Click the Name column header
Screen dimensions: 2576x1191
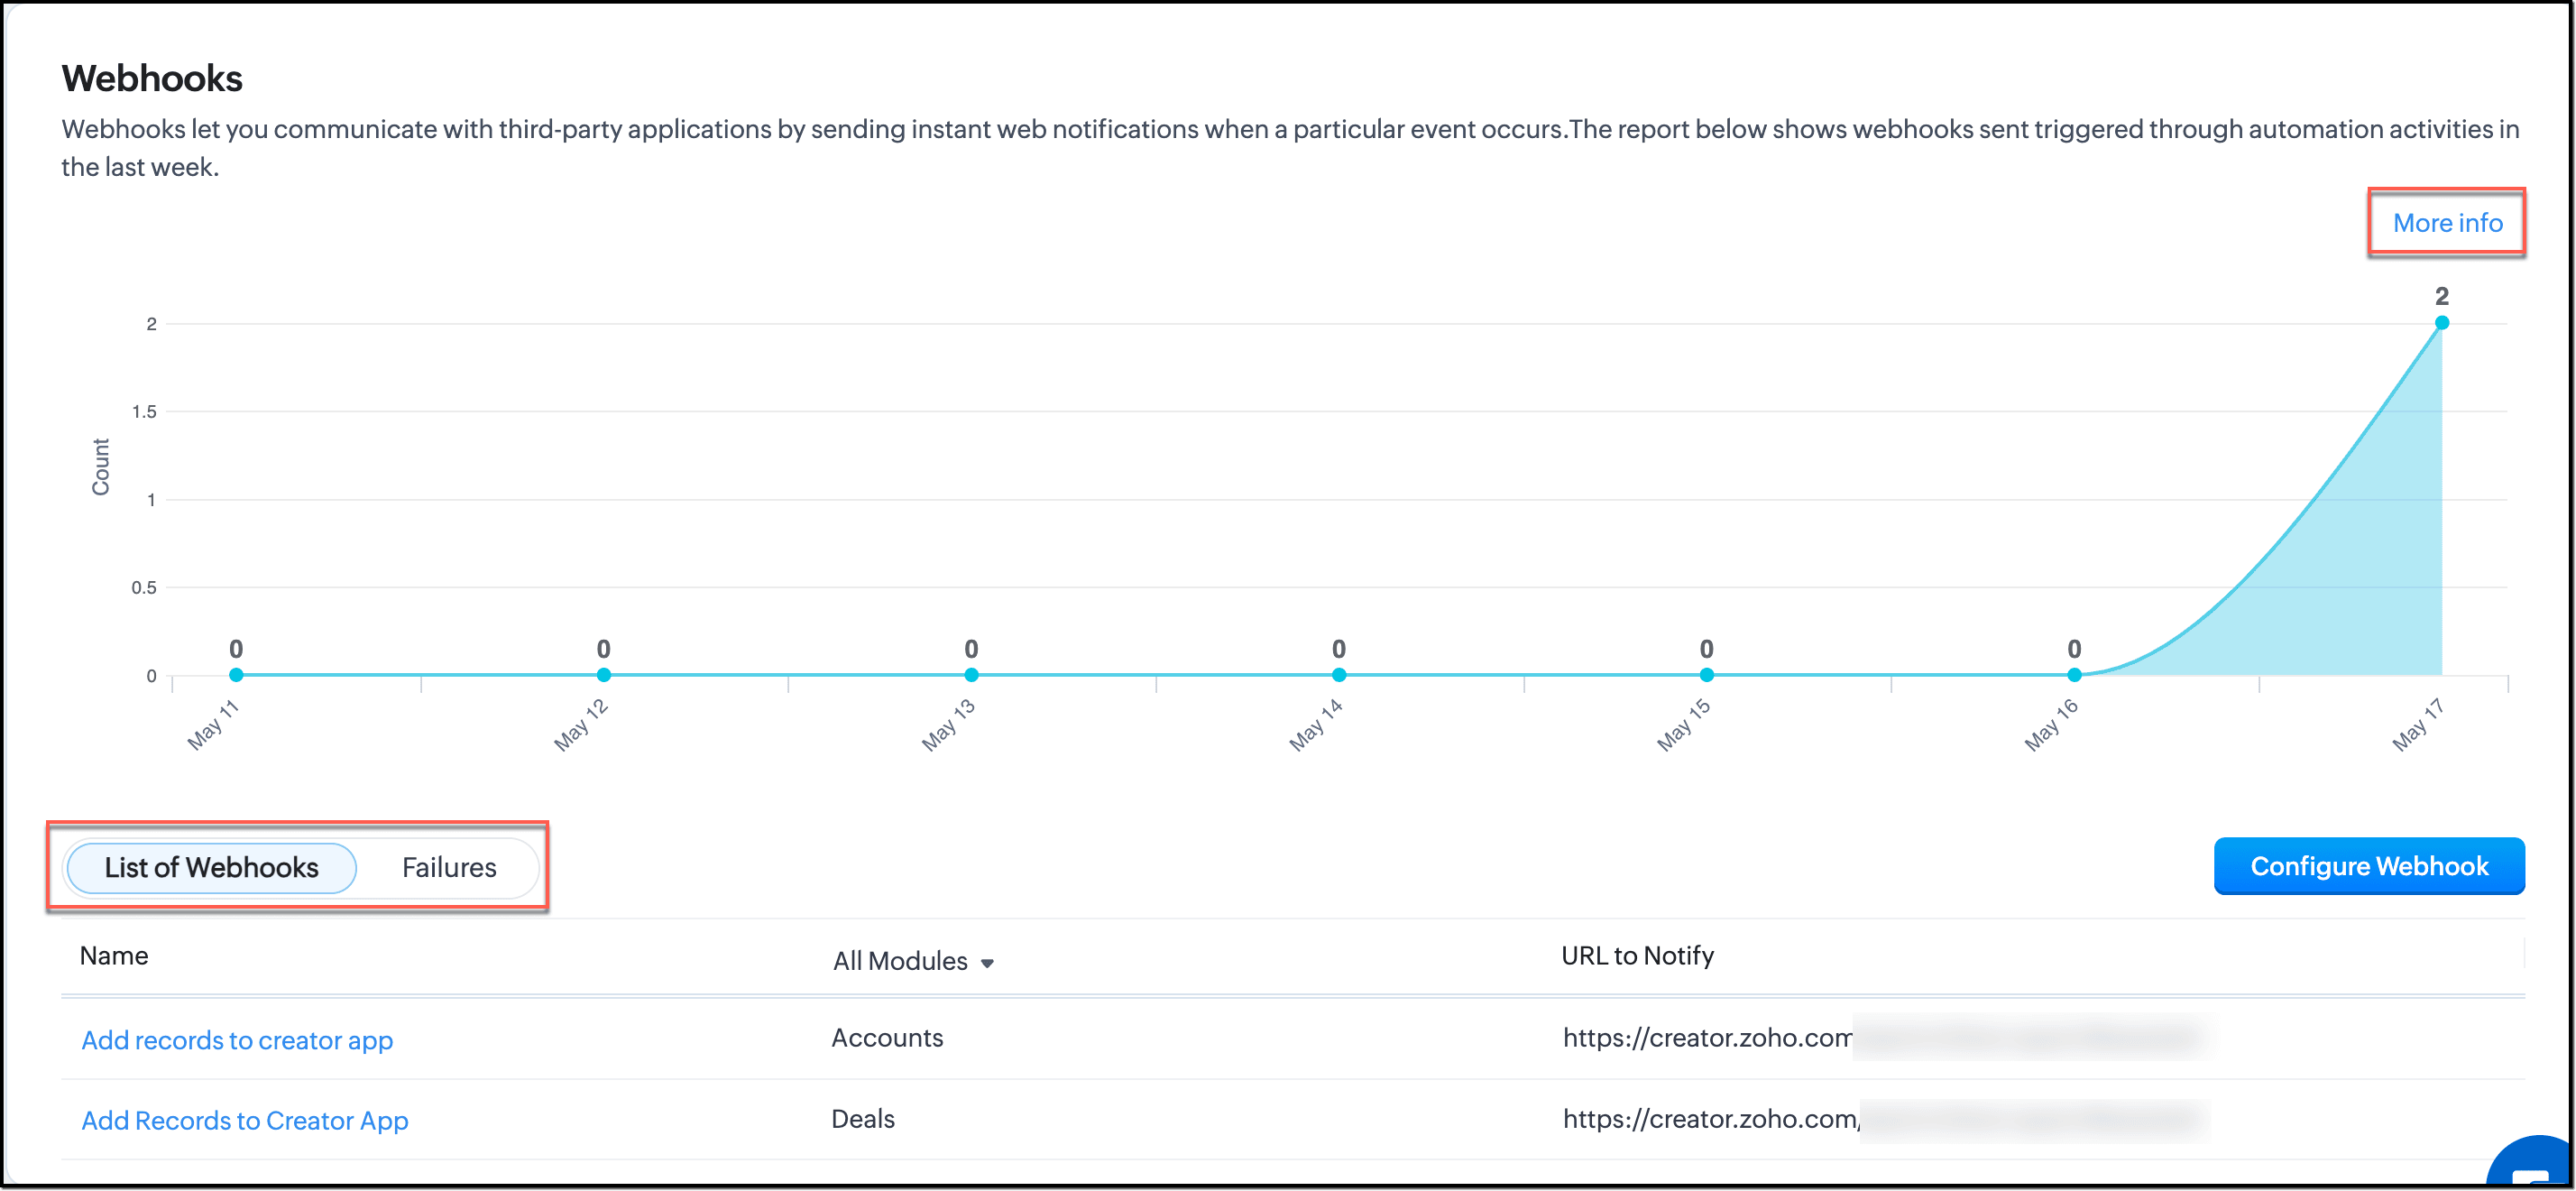point(114,956)
